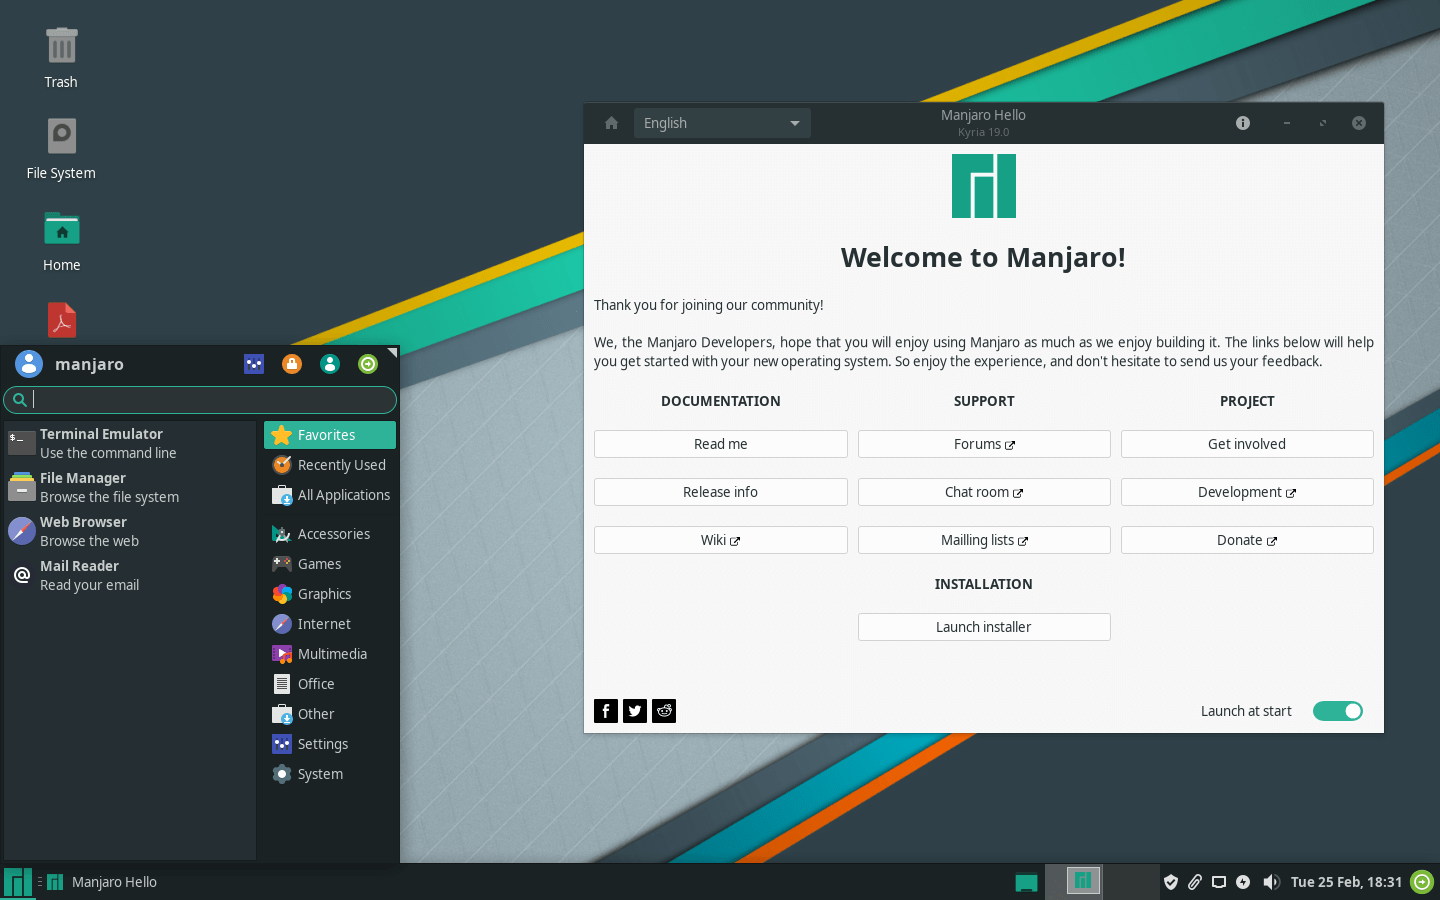Open the Facebook social icon
This screenshot has width=1440, height=900.
coord(606,711)
